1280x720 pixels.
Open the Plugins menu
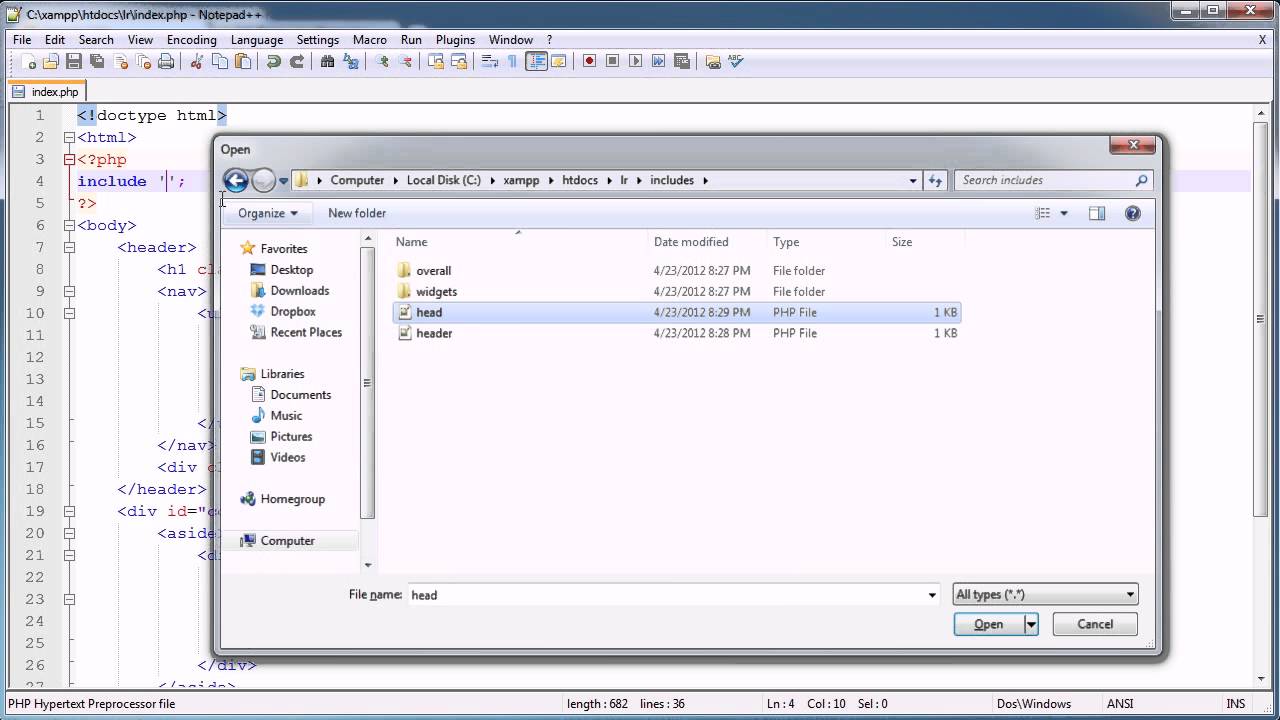[x=455, y=40]
